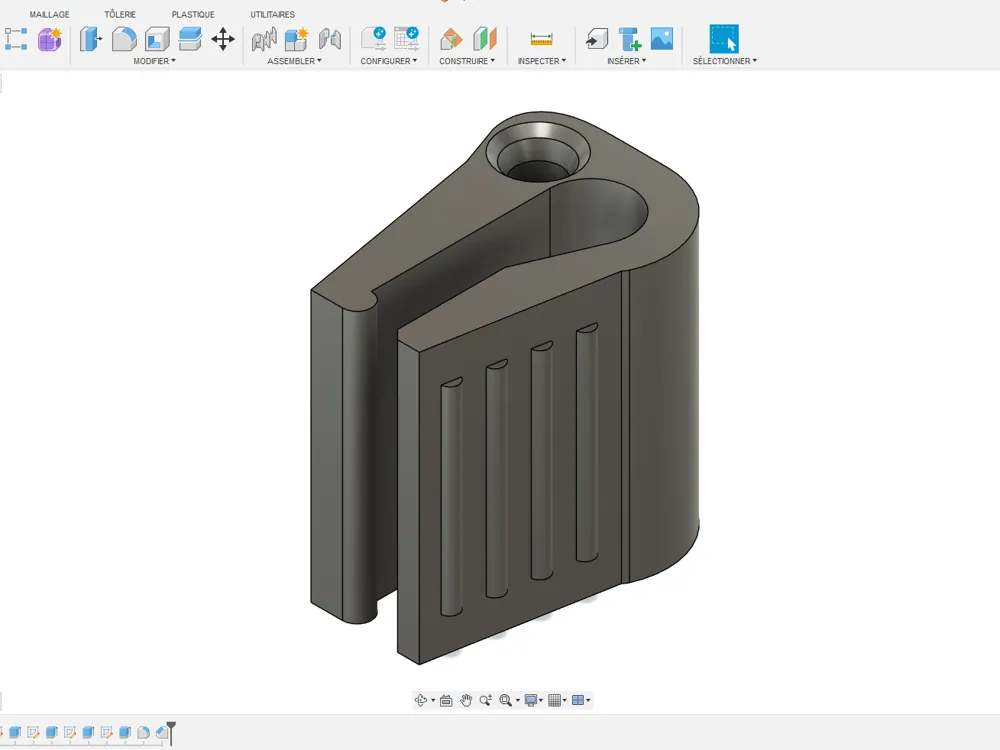The width and height of the screenshot is (1000, 750).
Task: Click the Insert McMaster-Carr component icon
Action: coord(629,40)
